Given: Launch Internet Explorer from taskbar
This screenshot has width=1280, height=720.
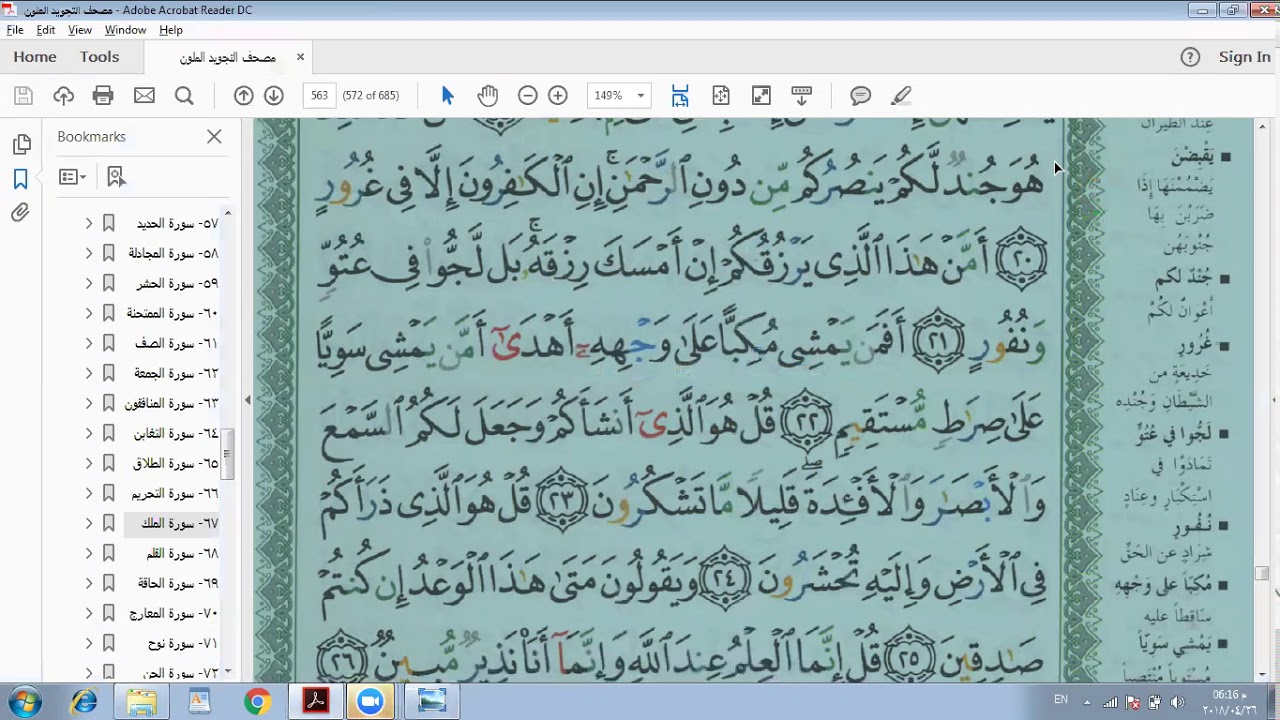Looking at the screenshot, I should (84, 702).
